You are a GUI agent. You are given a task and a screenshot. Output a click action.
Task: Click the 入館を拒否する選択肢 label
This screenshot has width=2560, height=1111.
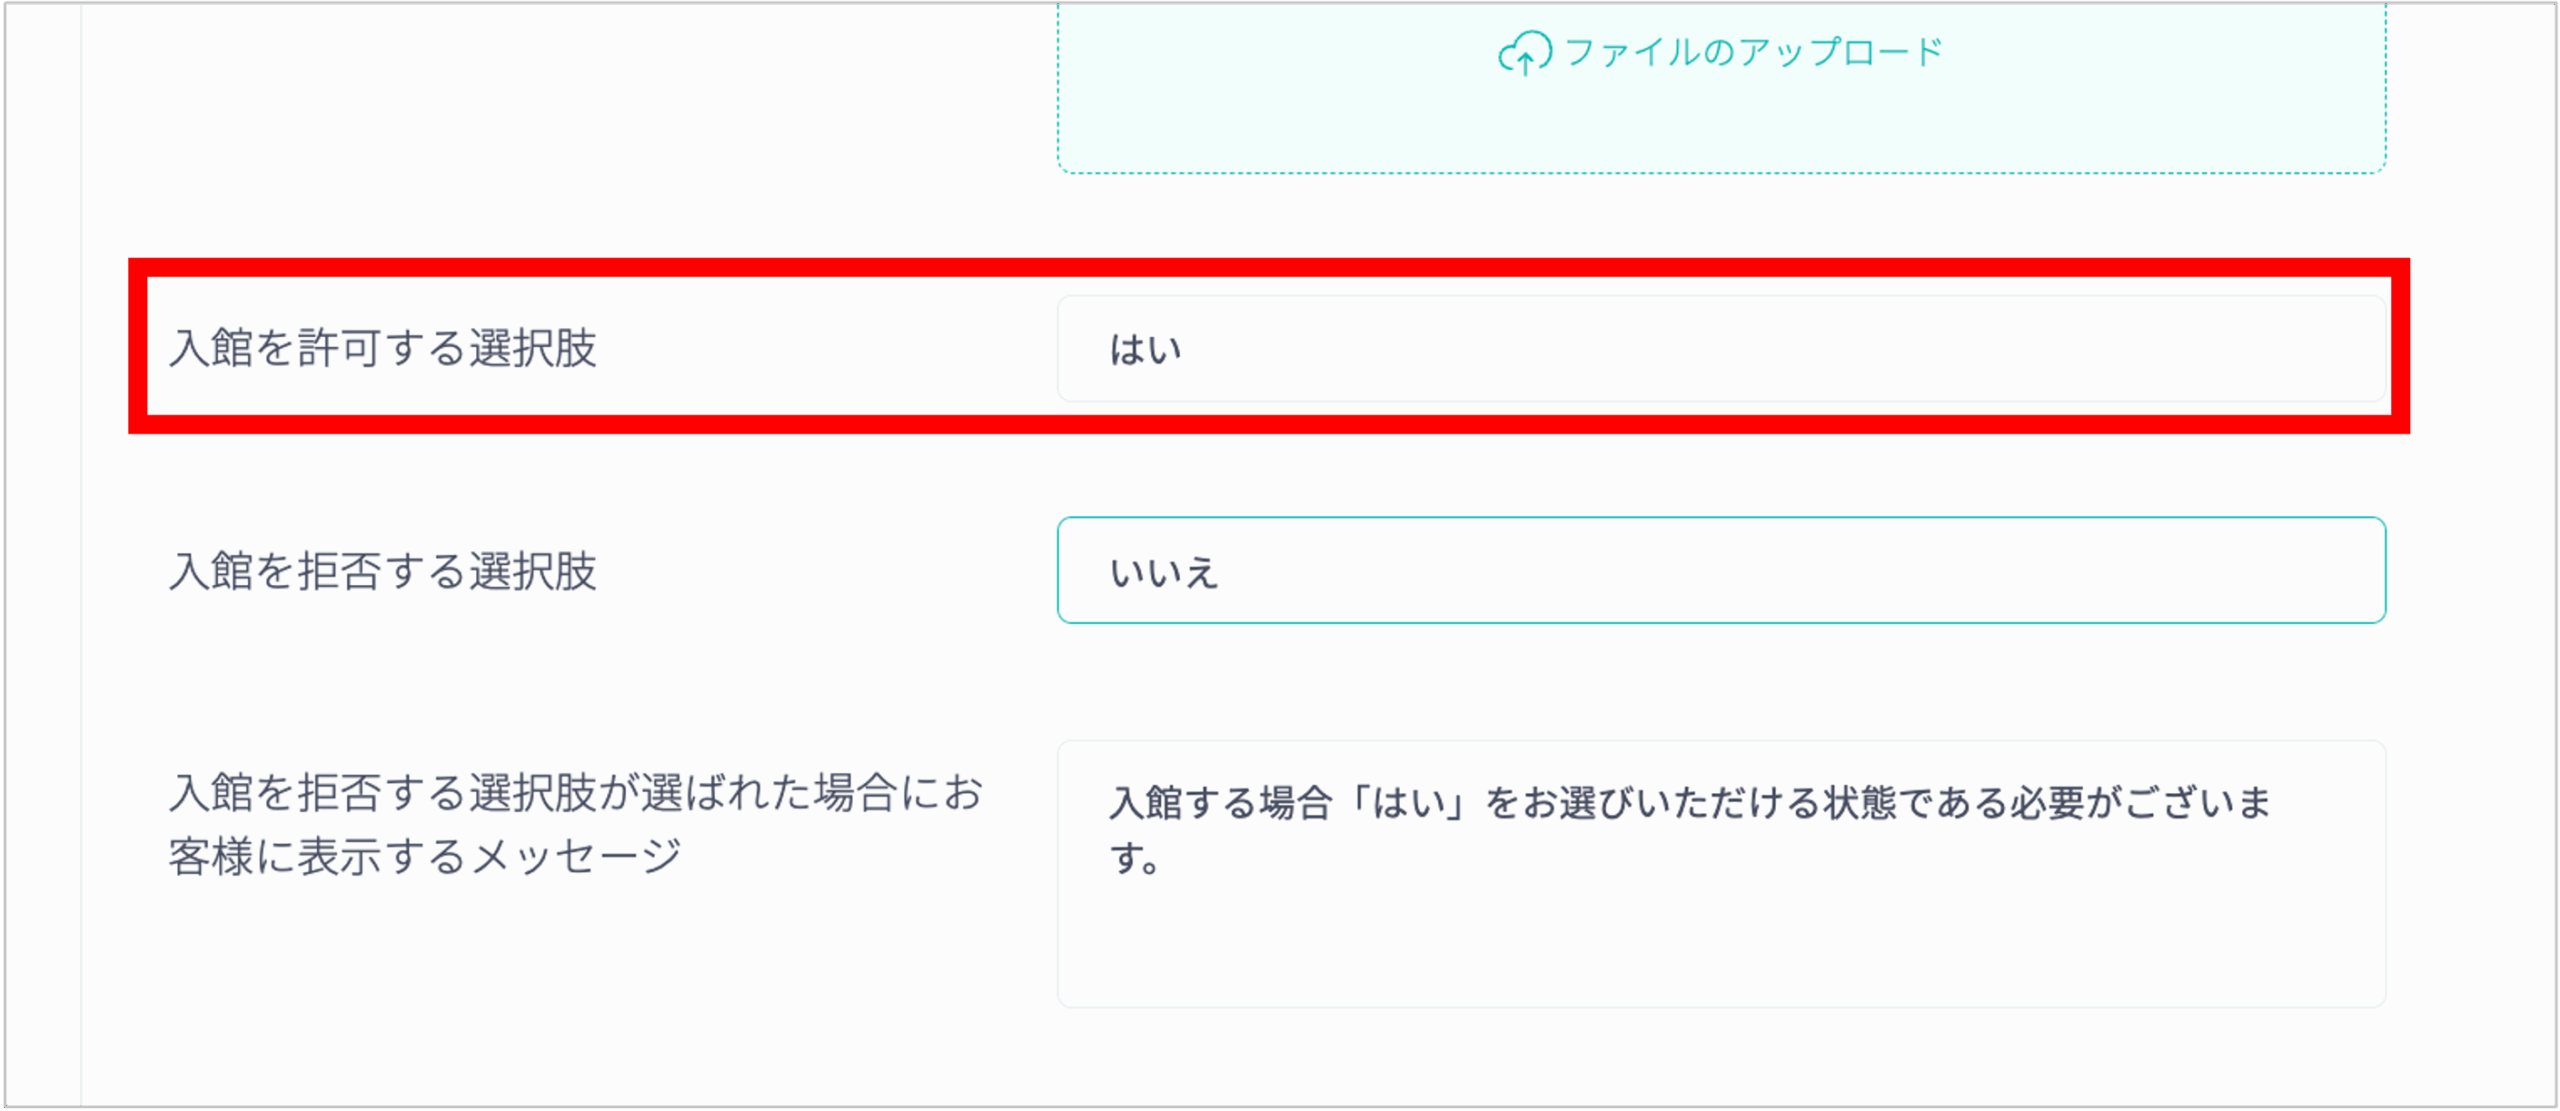coord(383,572)
